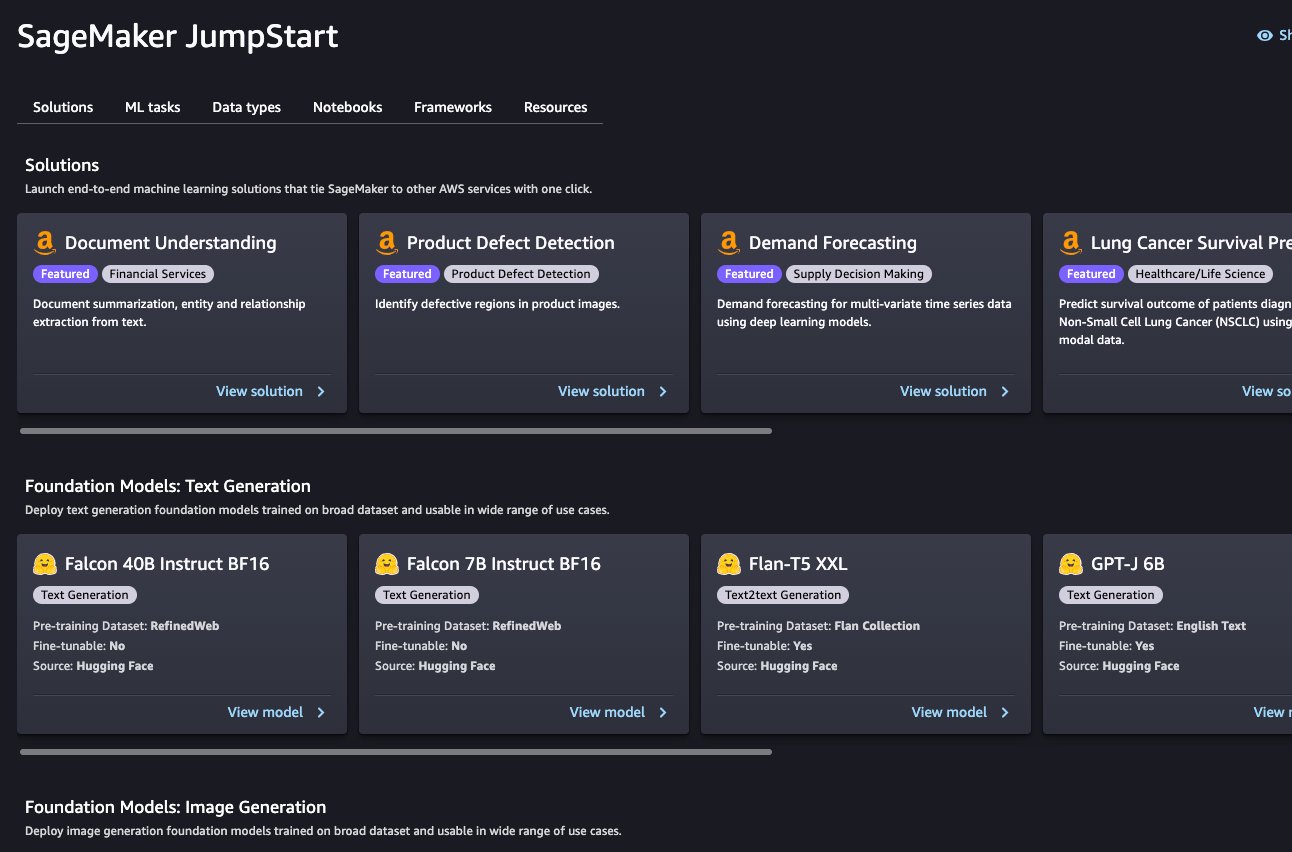
Task: Click Text Generation tag on GPT-J 6B card
Action: point(1111,595)
